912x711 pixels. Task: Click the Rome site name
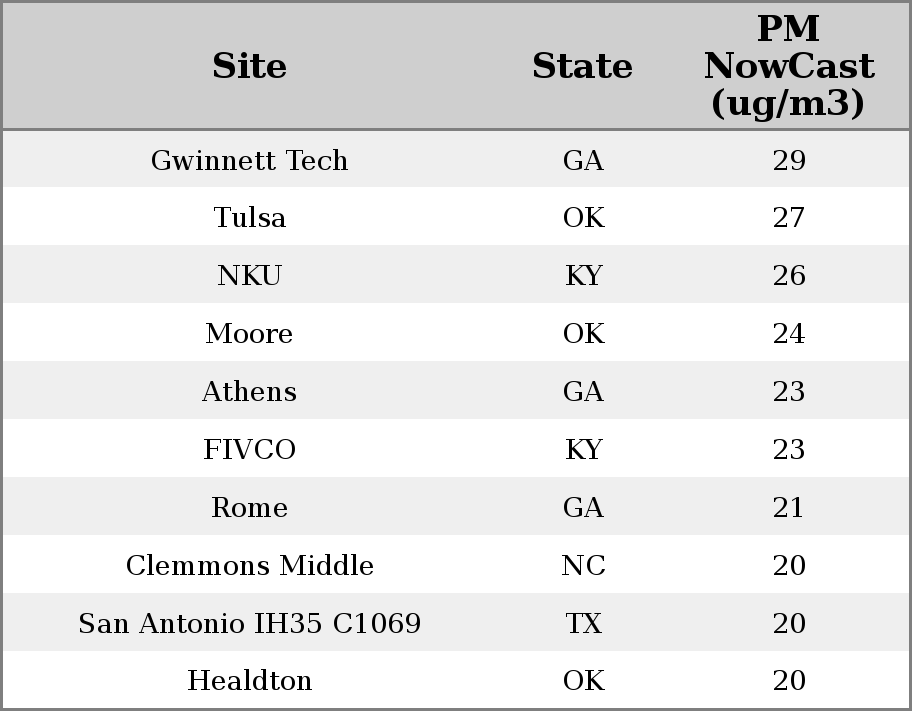250,507
